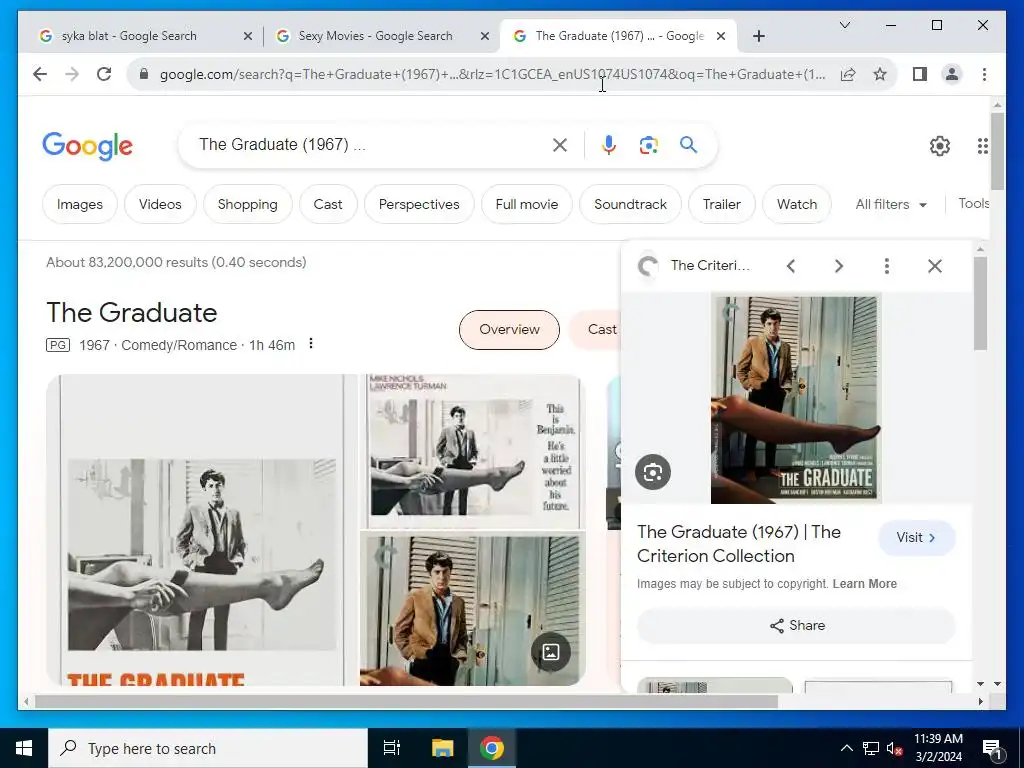Viewport: 1024px width, 768px height.
Task: Select the Trailer filter chip
Action: [x=722, y=204]
